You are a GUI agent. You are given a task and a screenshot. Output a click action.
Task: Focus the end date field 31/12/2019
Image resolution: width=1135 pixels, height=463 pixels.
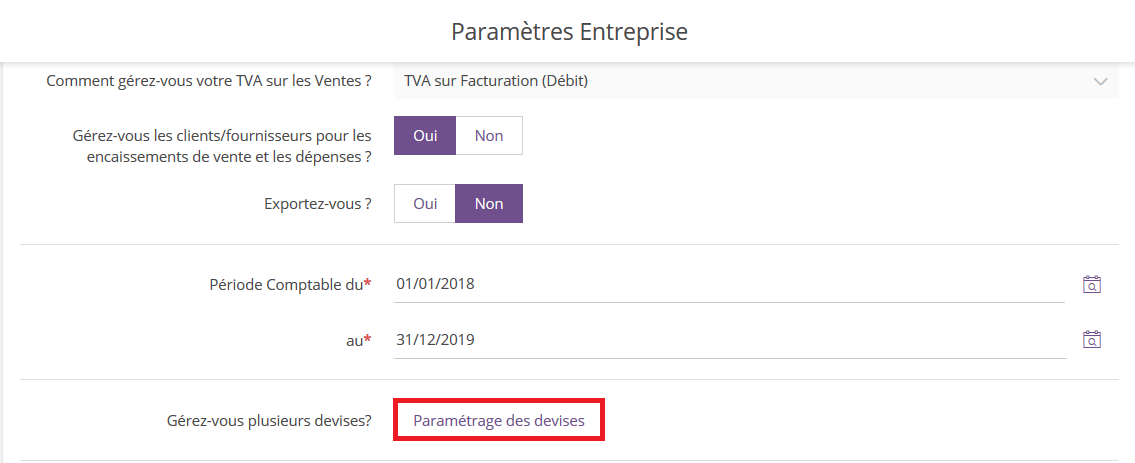[729, 339]
